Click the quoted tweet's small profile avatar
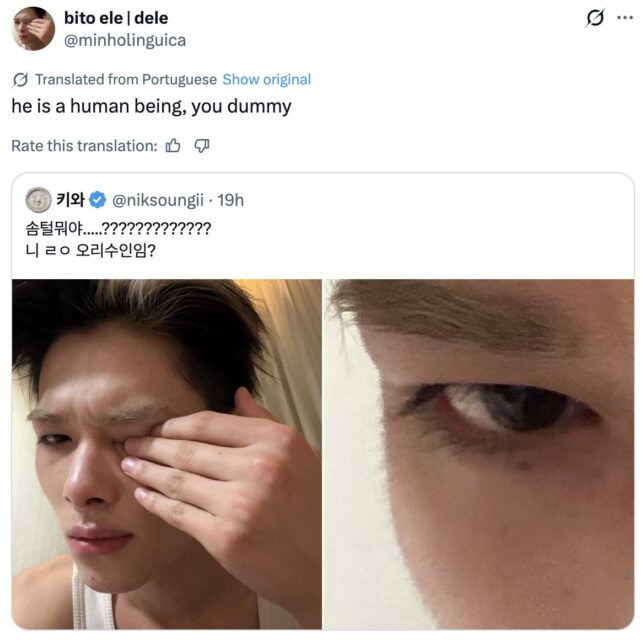The image size is (644, 640). pyautogui.click(x=39, y=199)
